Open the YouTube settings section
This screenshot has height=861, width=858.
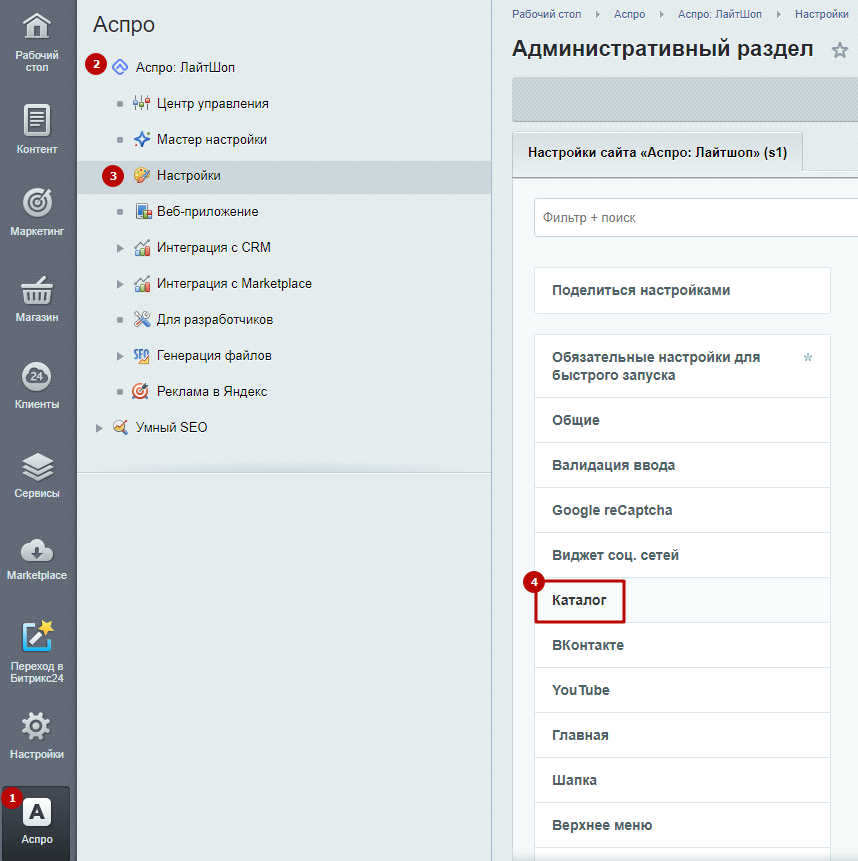point(682,690)
